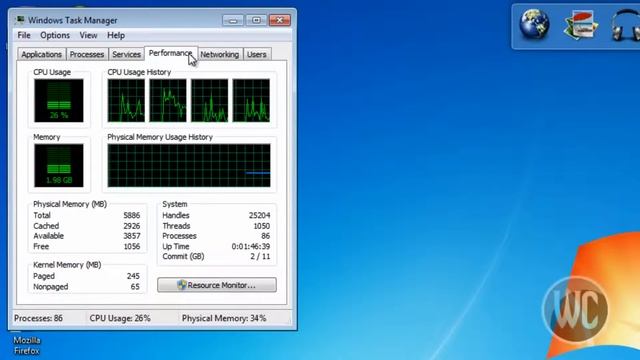Viewport: 640px width, 360px height.
Task: Click the CPU Usage History label
Action: tap(139, 72)
